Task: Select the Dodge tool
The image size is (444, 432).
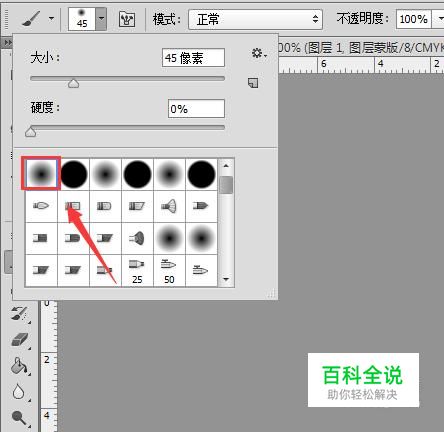Action: pos(19,418)
